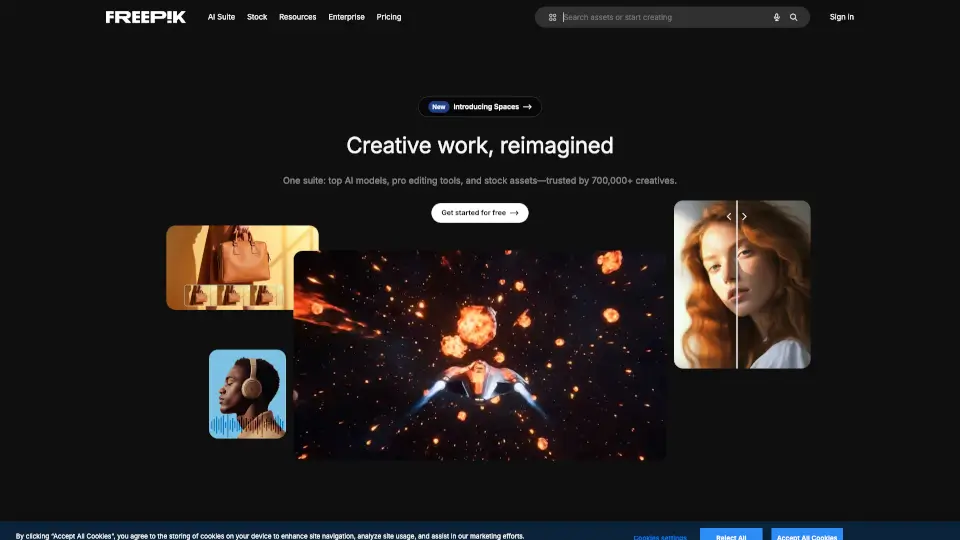Click the before-after slider handle on portrait
The height and width of the screenshot is (540, 960).
[737, 216]
